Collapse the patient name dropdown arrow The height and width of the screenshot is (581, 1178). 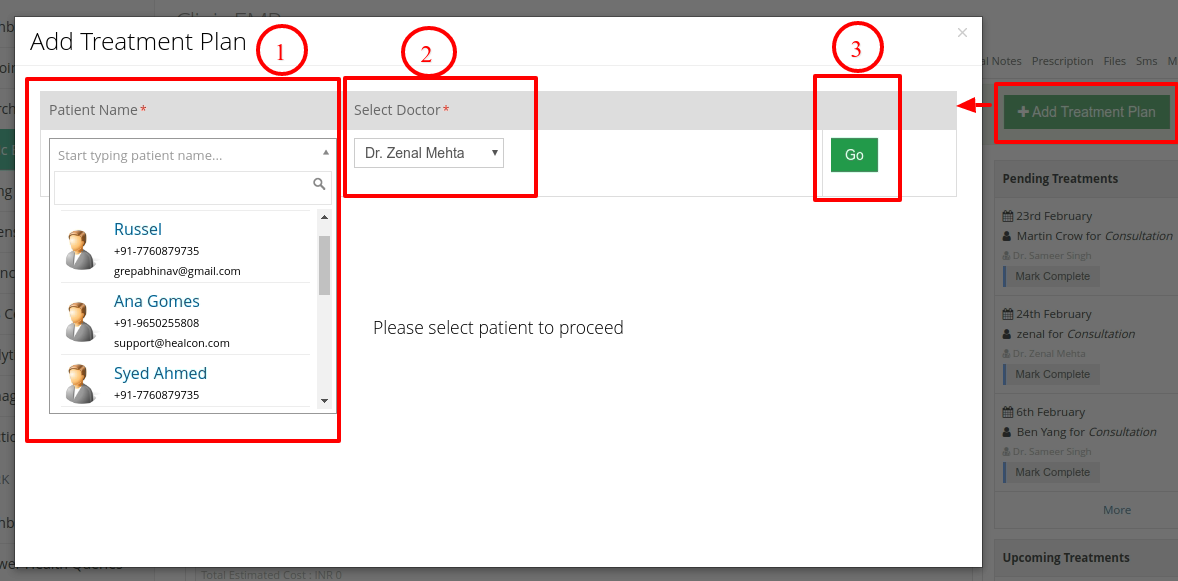[325, 152]
